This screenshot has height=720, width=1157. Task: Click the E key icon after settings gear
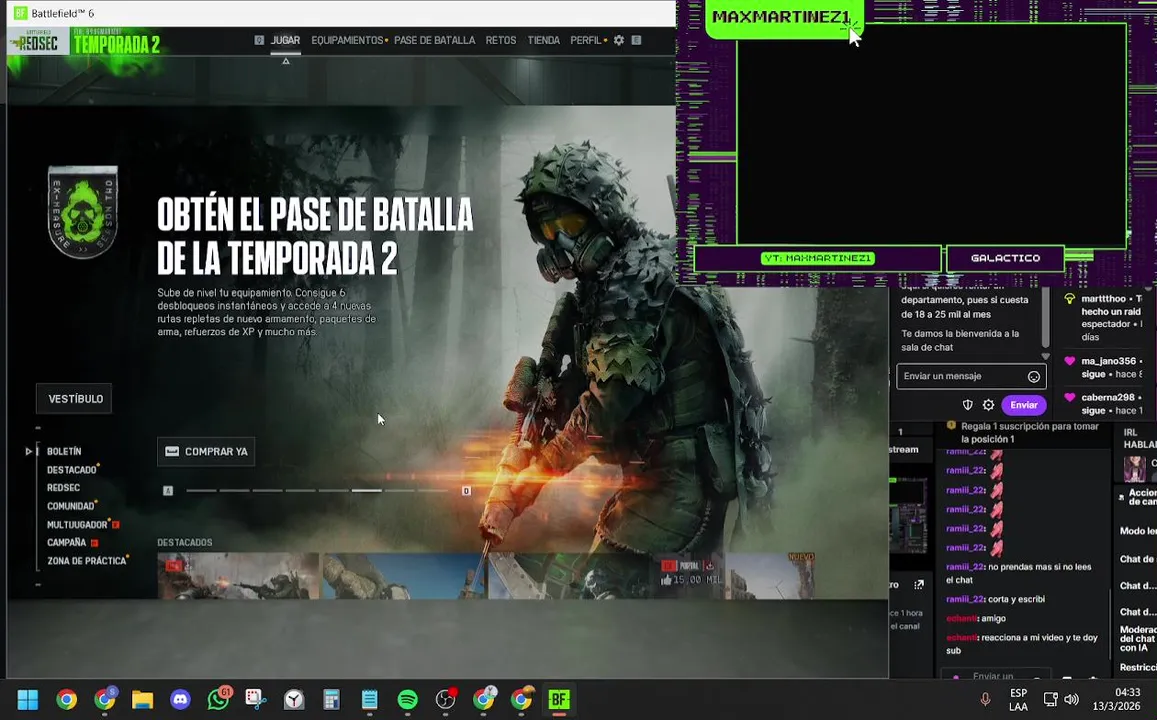[636, 40]
